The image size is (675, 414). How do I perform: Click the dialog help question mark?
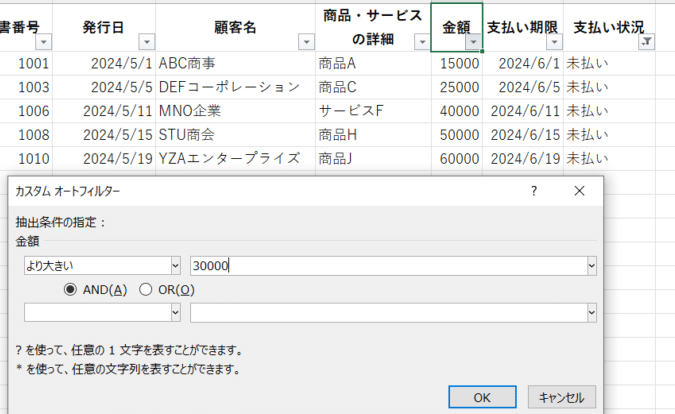pyautogui.click(x=534, y=191)
